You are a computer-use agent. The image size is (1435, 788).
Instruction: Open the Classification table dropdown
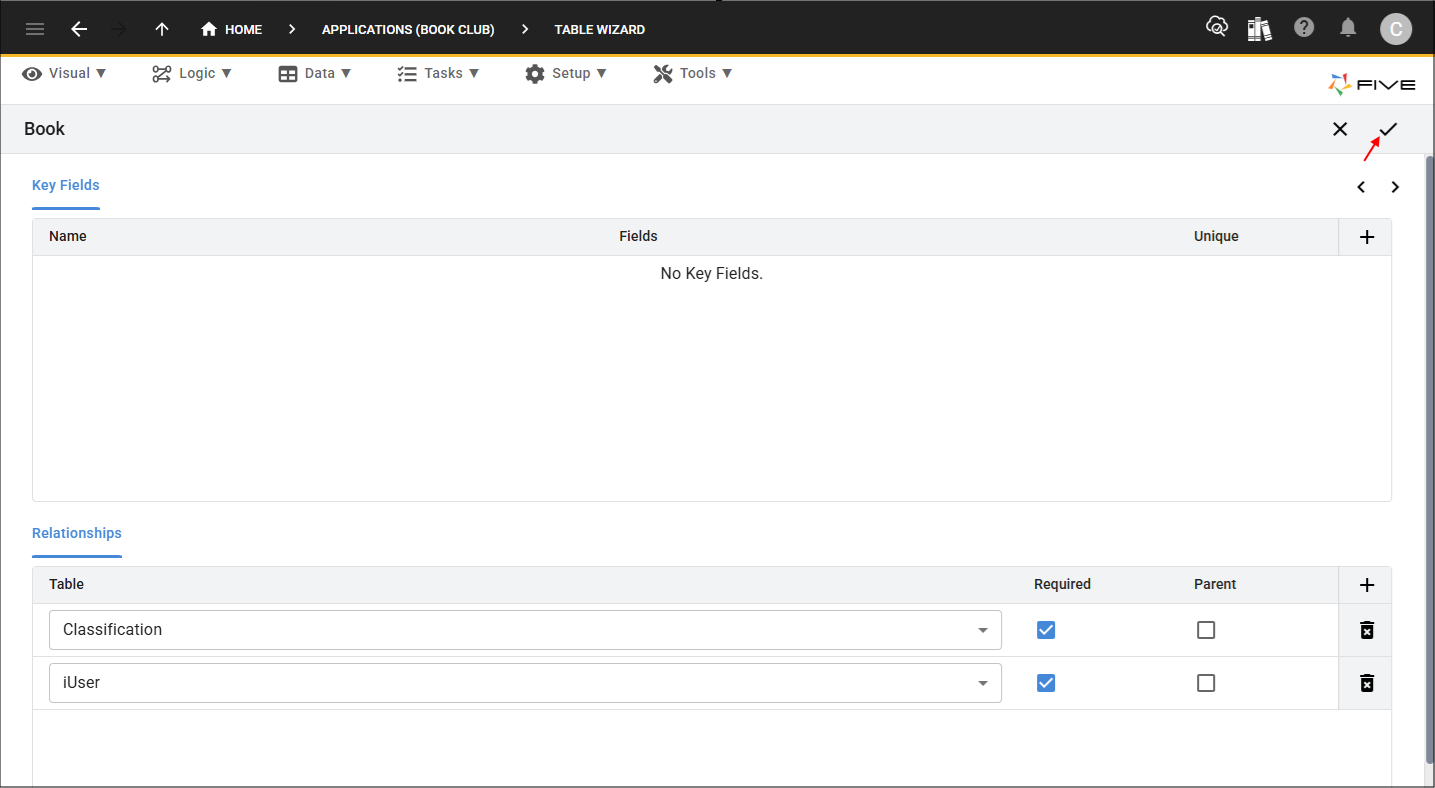525,630
